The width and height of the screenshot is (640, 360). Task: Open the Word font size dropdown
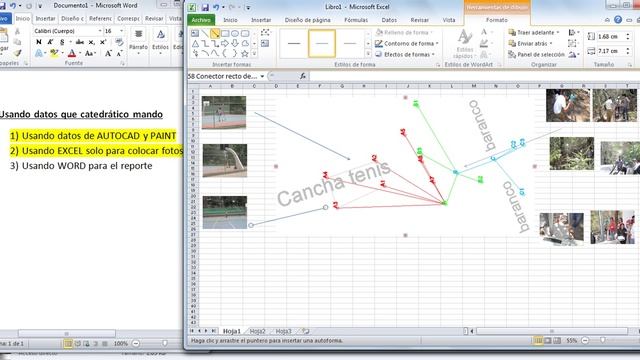[121, 31]
